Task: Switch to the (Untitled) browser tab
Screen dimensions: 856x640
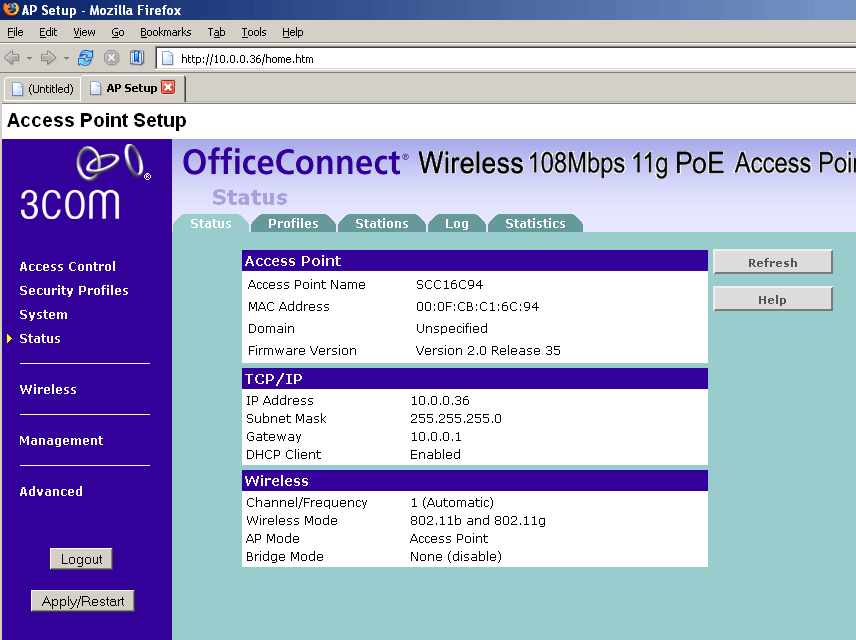Action: [x=43, y=88]
